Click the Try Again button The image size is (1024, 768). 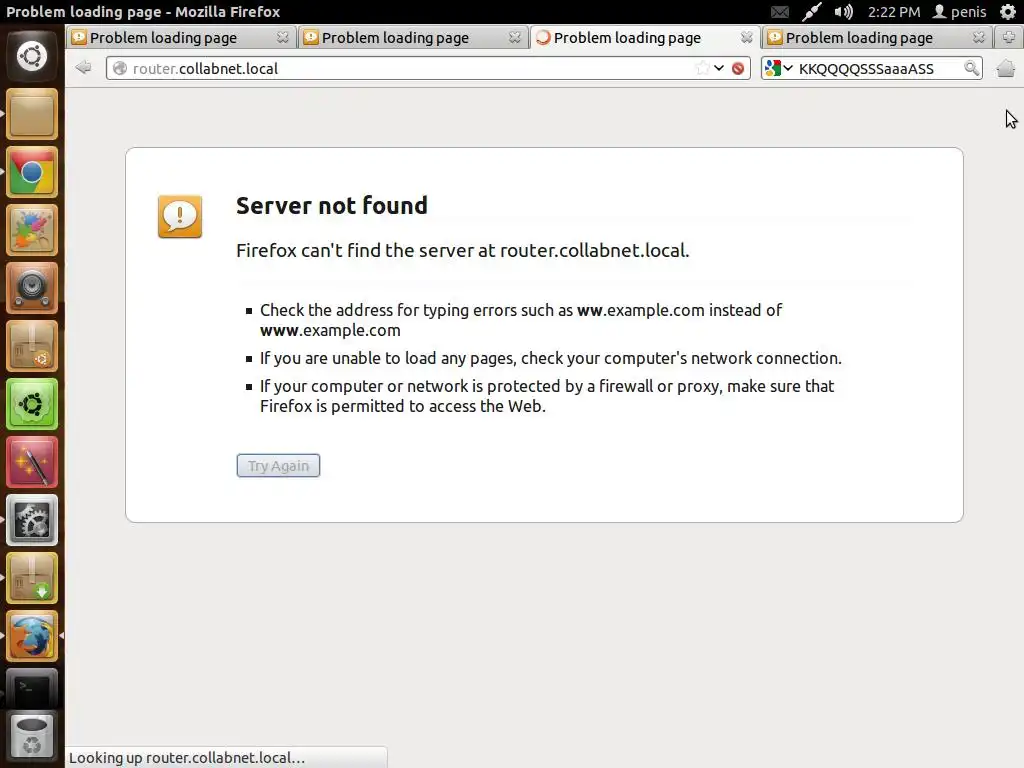point(278,466)
